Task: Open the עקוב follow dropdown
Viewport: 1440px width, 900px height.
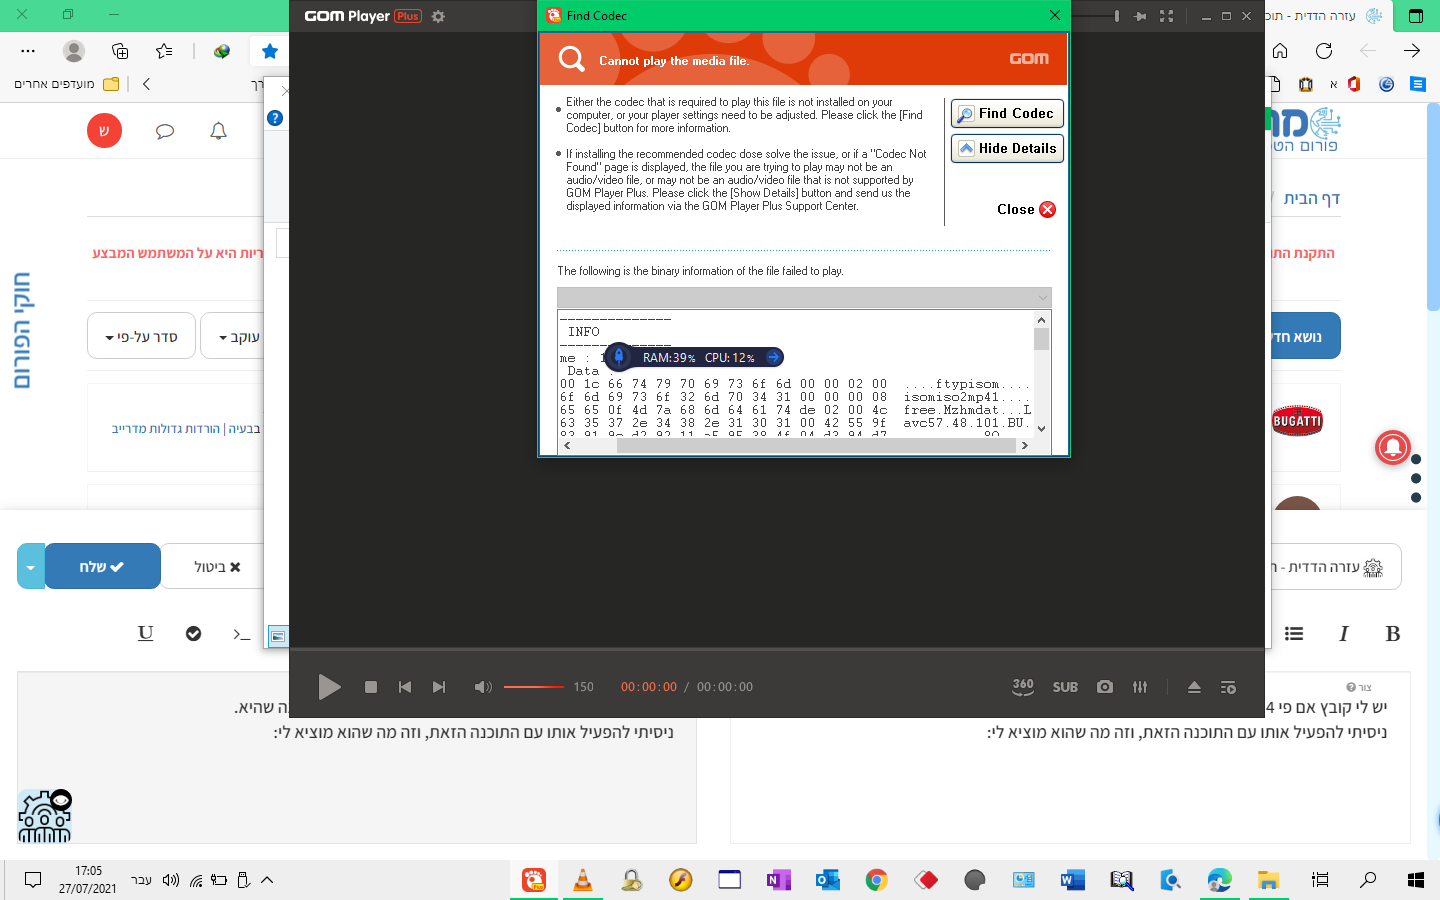Action: (234, 336)
